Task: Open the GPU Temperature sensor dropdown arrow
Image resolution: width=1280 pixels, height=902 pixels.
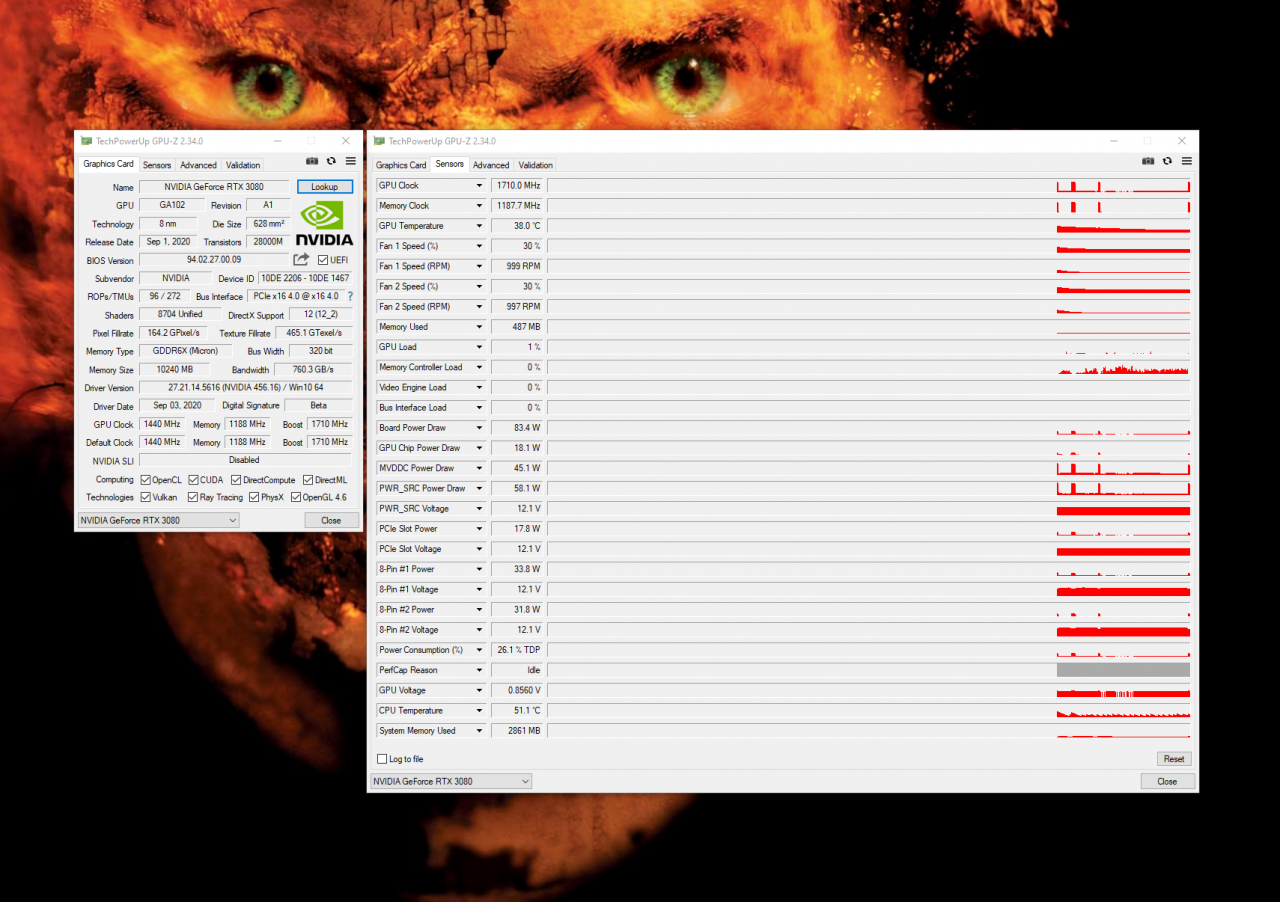Action: click(x=479, y=226)
